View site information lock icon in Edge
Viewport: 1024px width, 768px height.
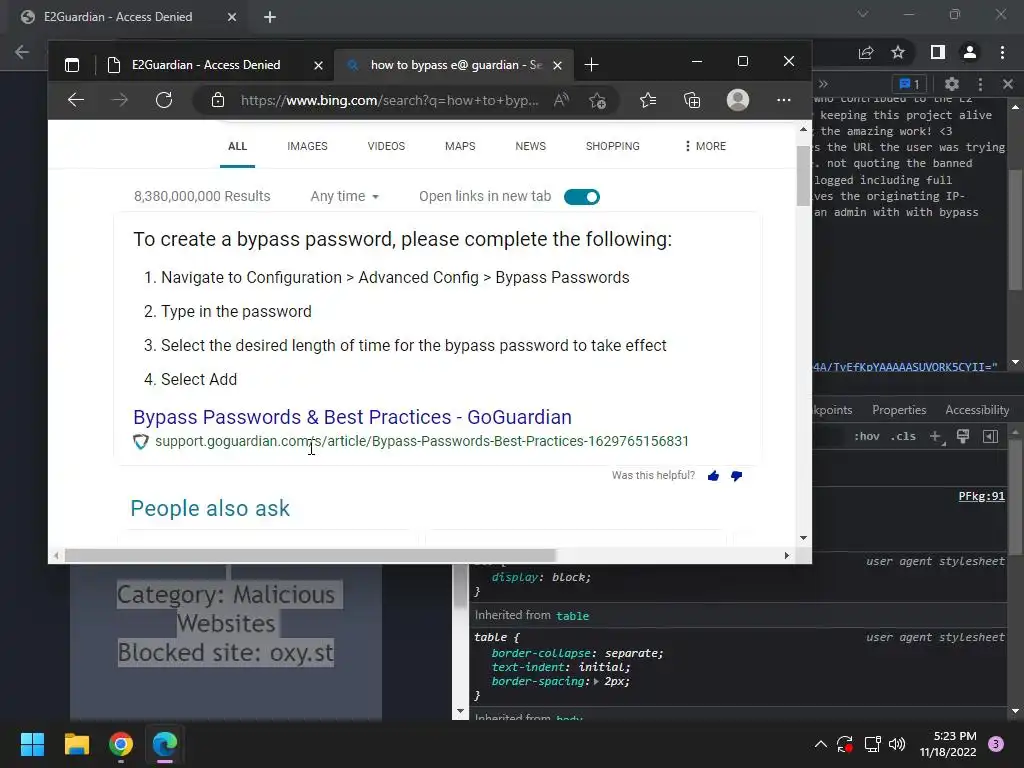[217, 100]
